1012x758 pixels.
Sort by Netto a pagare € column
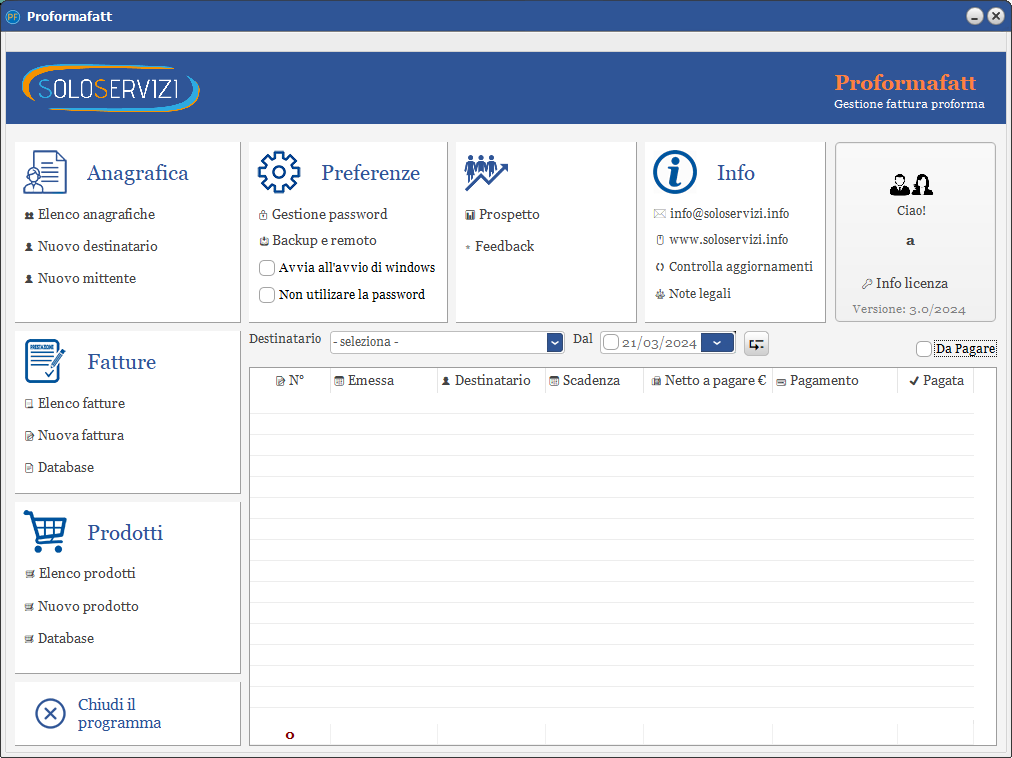pos(708,381)
